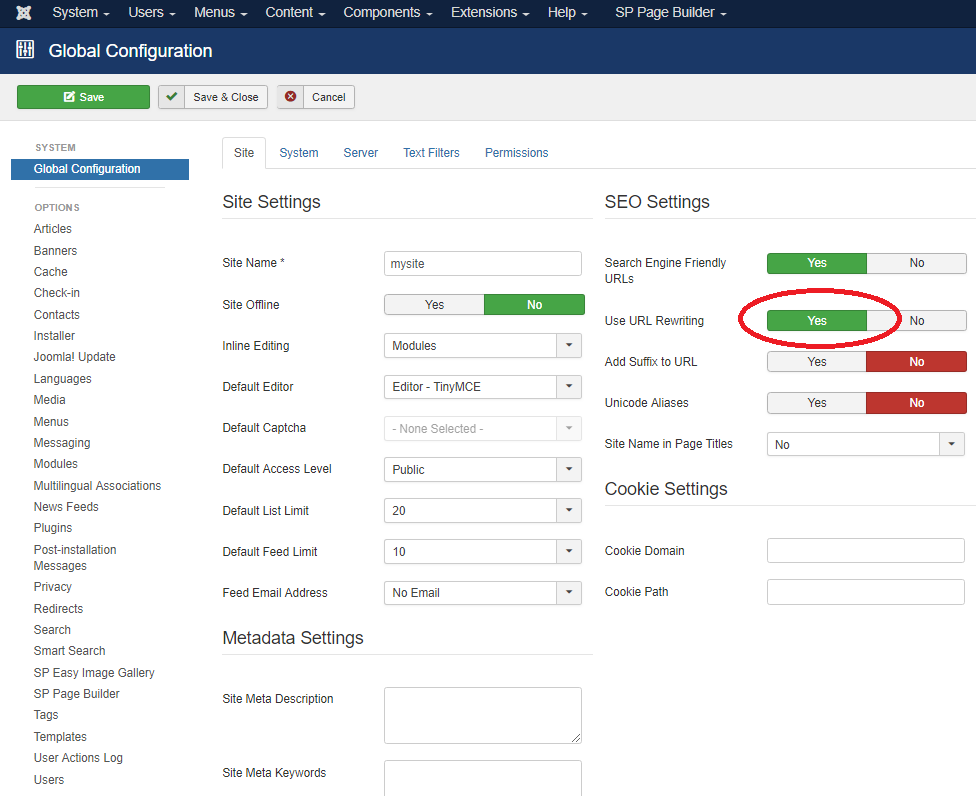976x796 pixels.
Task: Click the green Save button
Action: click(x=83, y=97)
